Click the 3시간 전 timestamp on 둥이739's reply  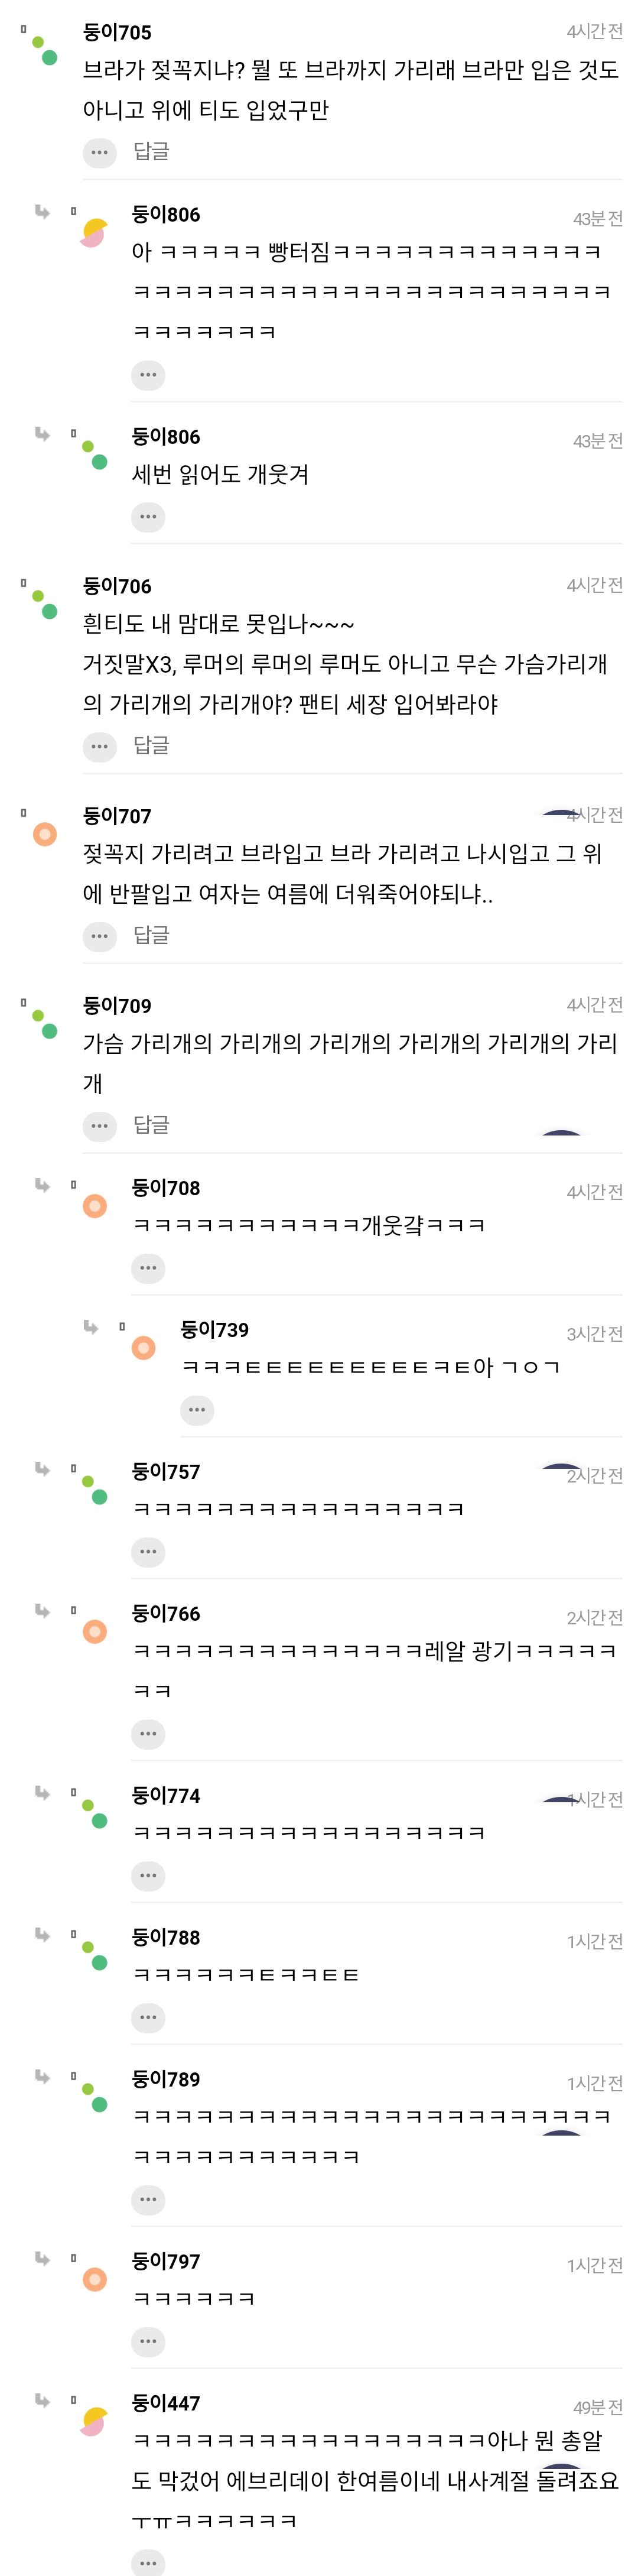(594, 1333)
